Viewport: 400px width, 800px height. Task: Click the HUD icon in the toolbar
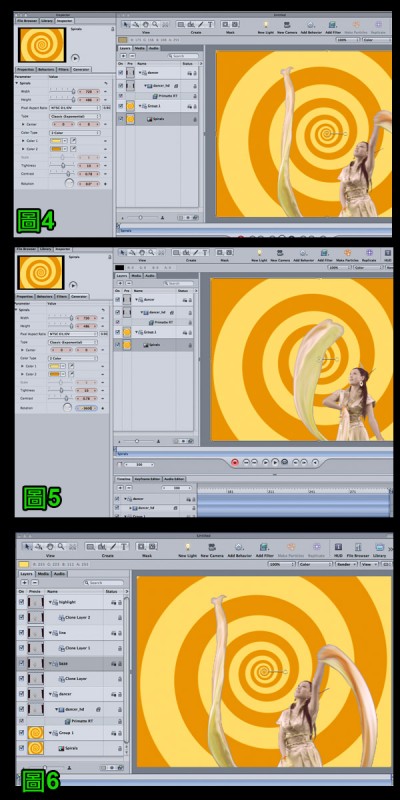tap(338, 547)
